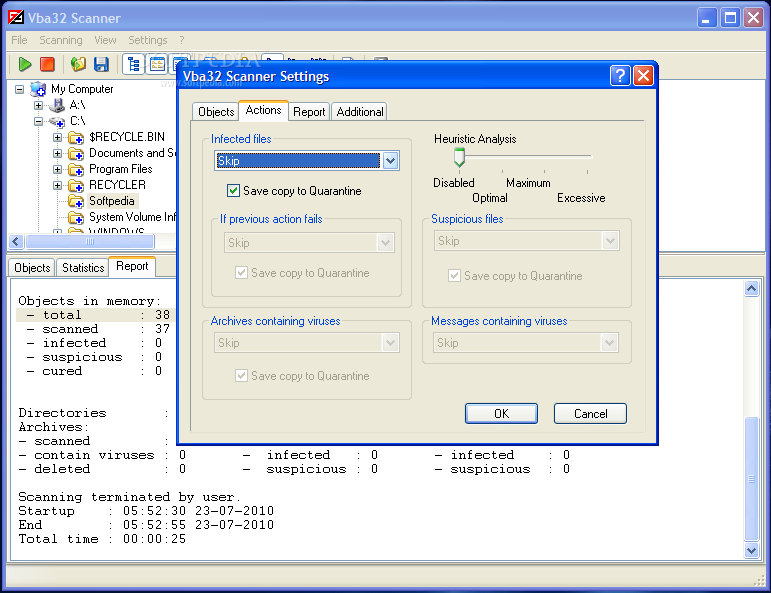Open the File menu
Viewport: 771px width, 593px height.
(x=19, y=40)
